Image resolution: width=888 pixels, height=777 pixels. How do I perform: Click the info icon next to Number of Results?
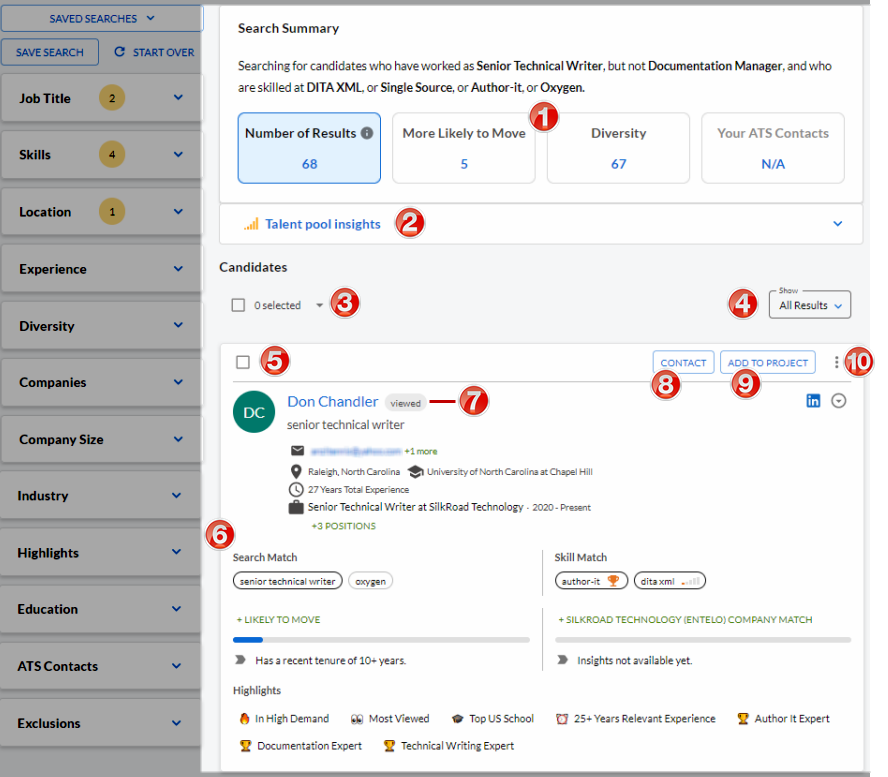pos(367,133)
